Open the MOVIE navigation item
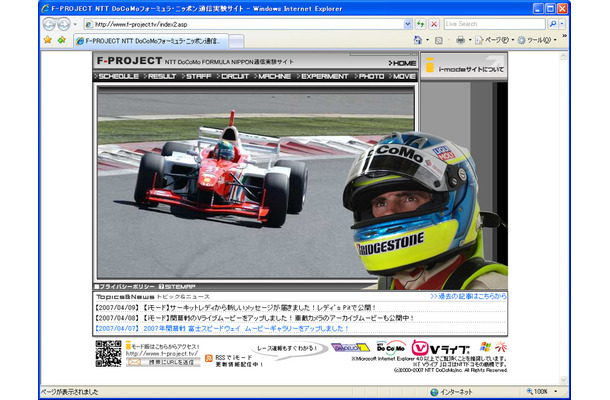The width and height of the screenshot is (610, 400). [402, 76]
